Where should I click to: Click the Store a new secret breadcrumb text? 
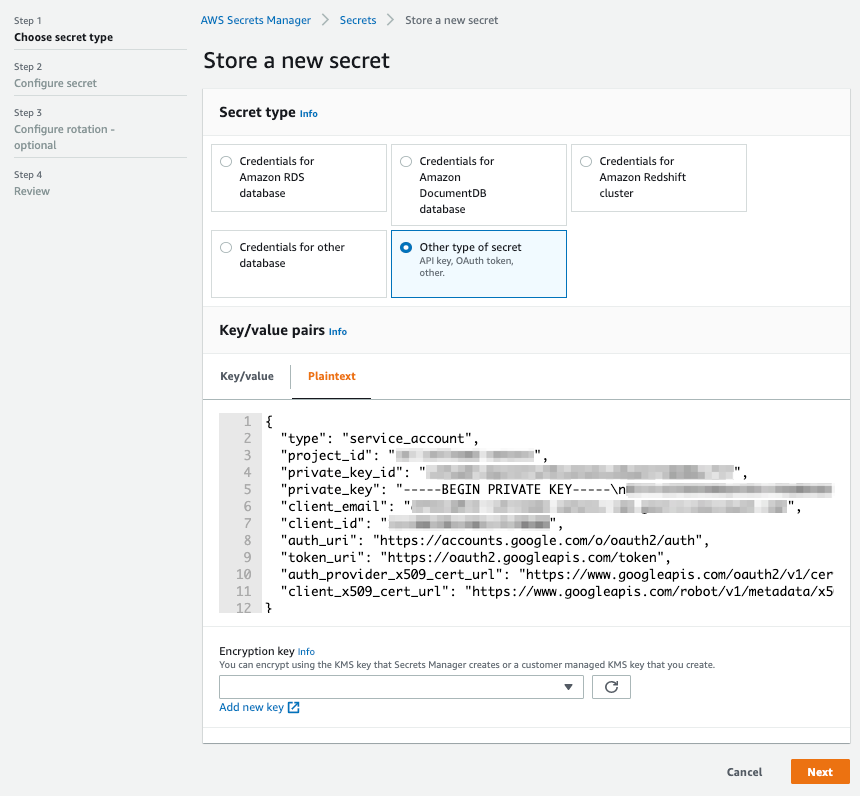coord(451,20)
